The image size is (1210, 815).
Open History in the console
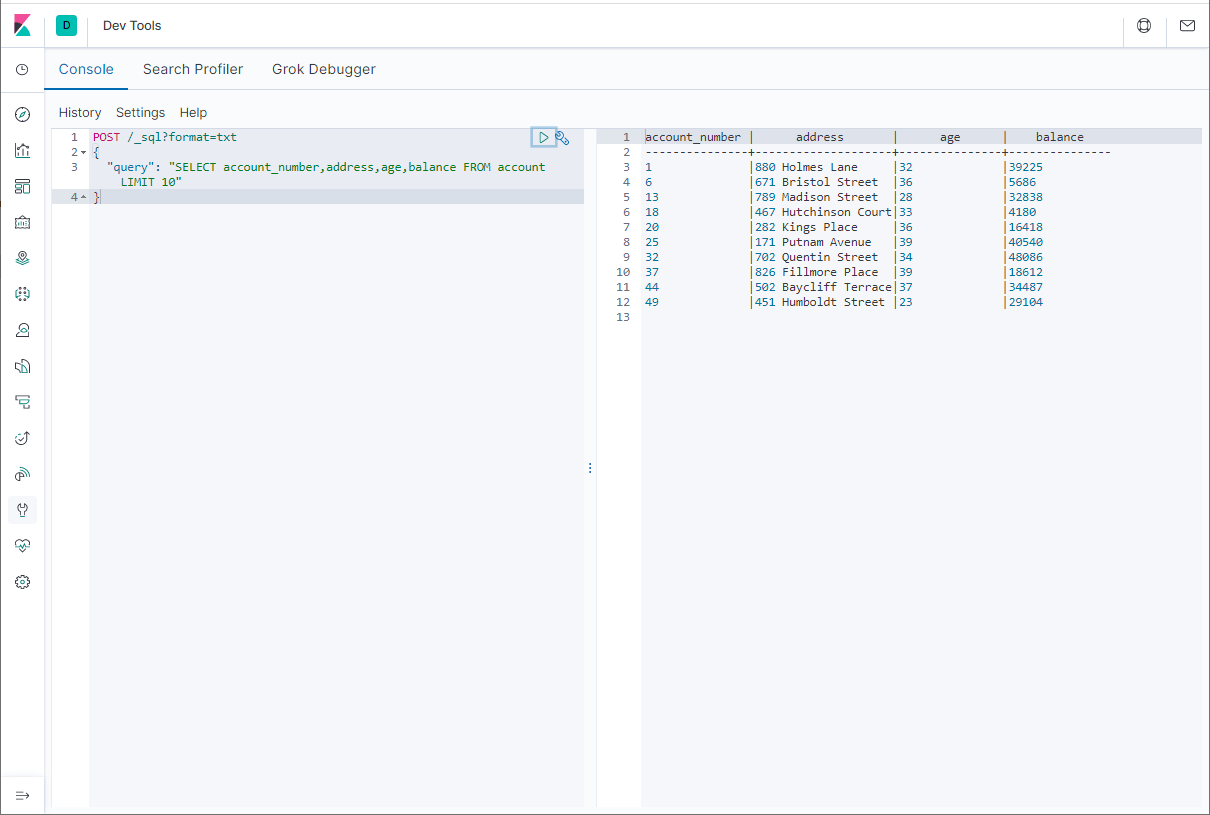[x=80, y=113]
